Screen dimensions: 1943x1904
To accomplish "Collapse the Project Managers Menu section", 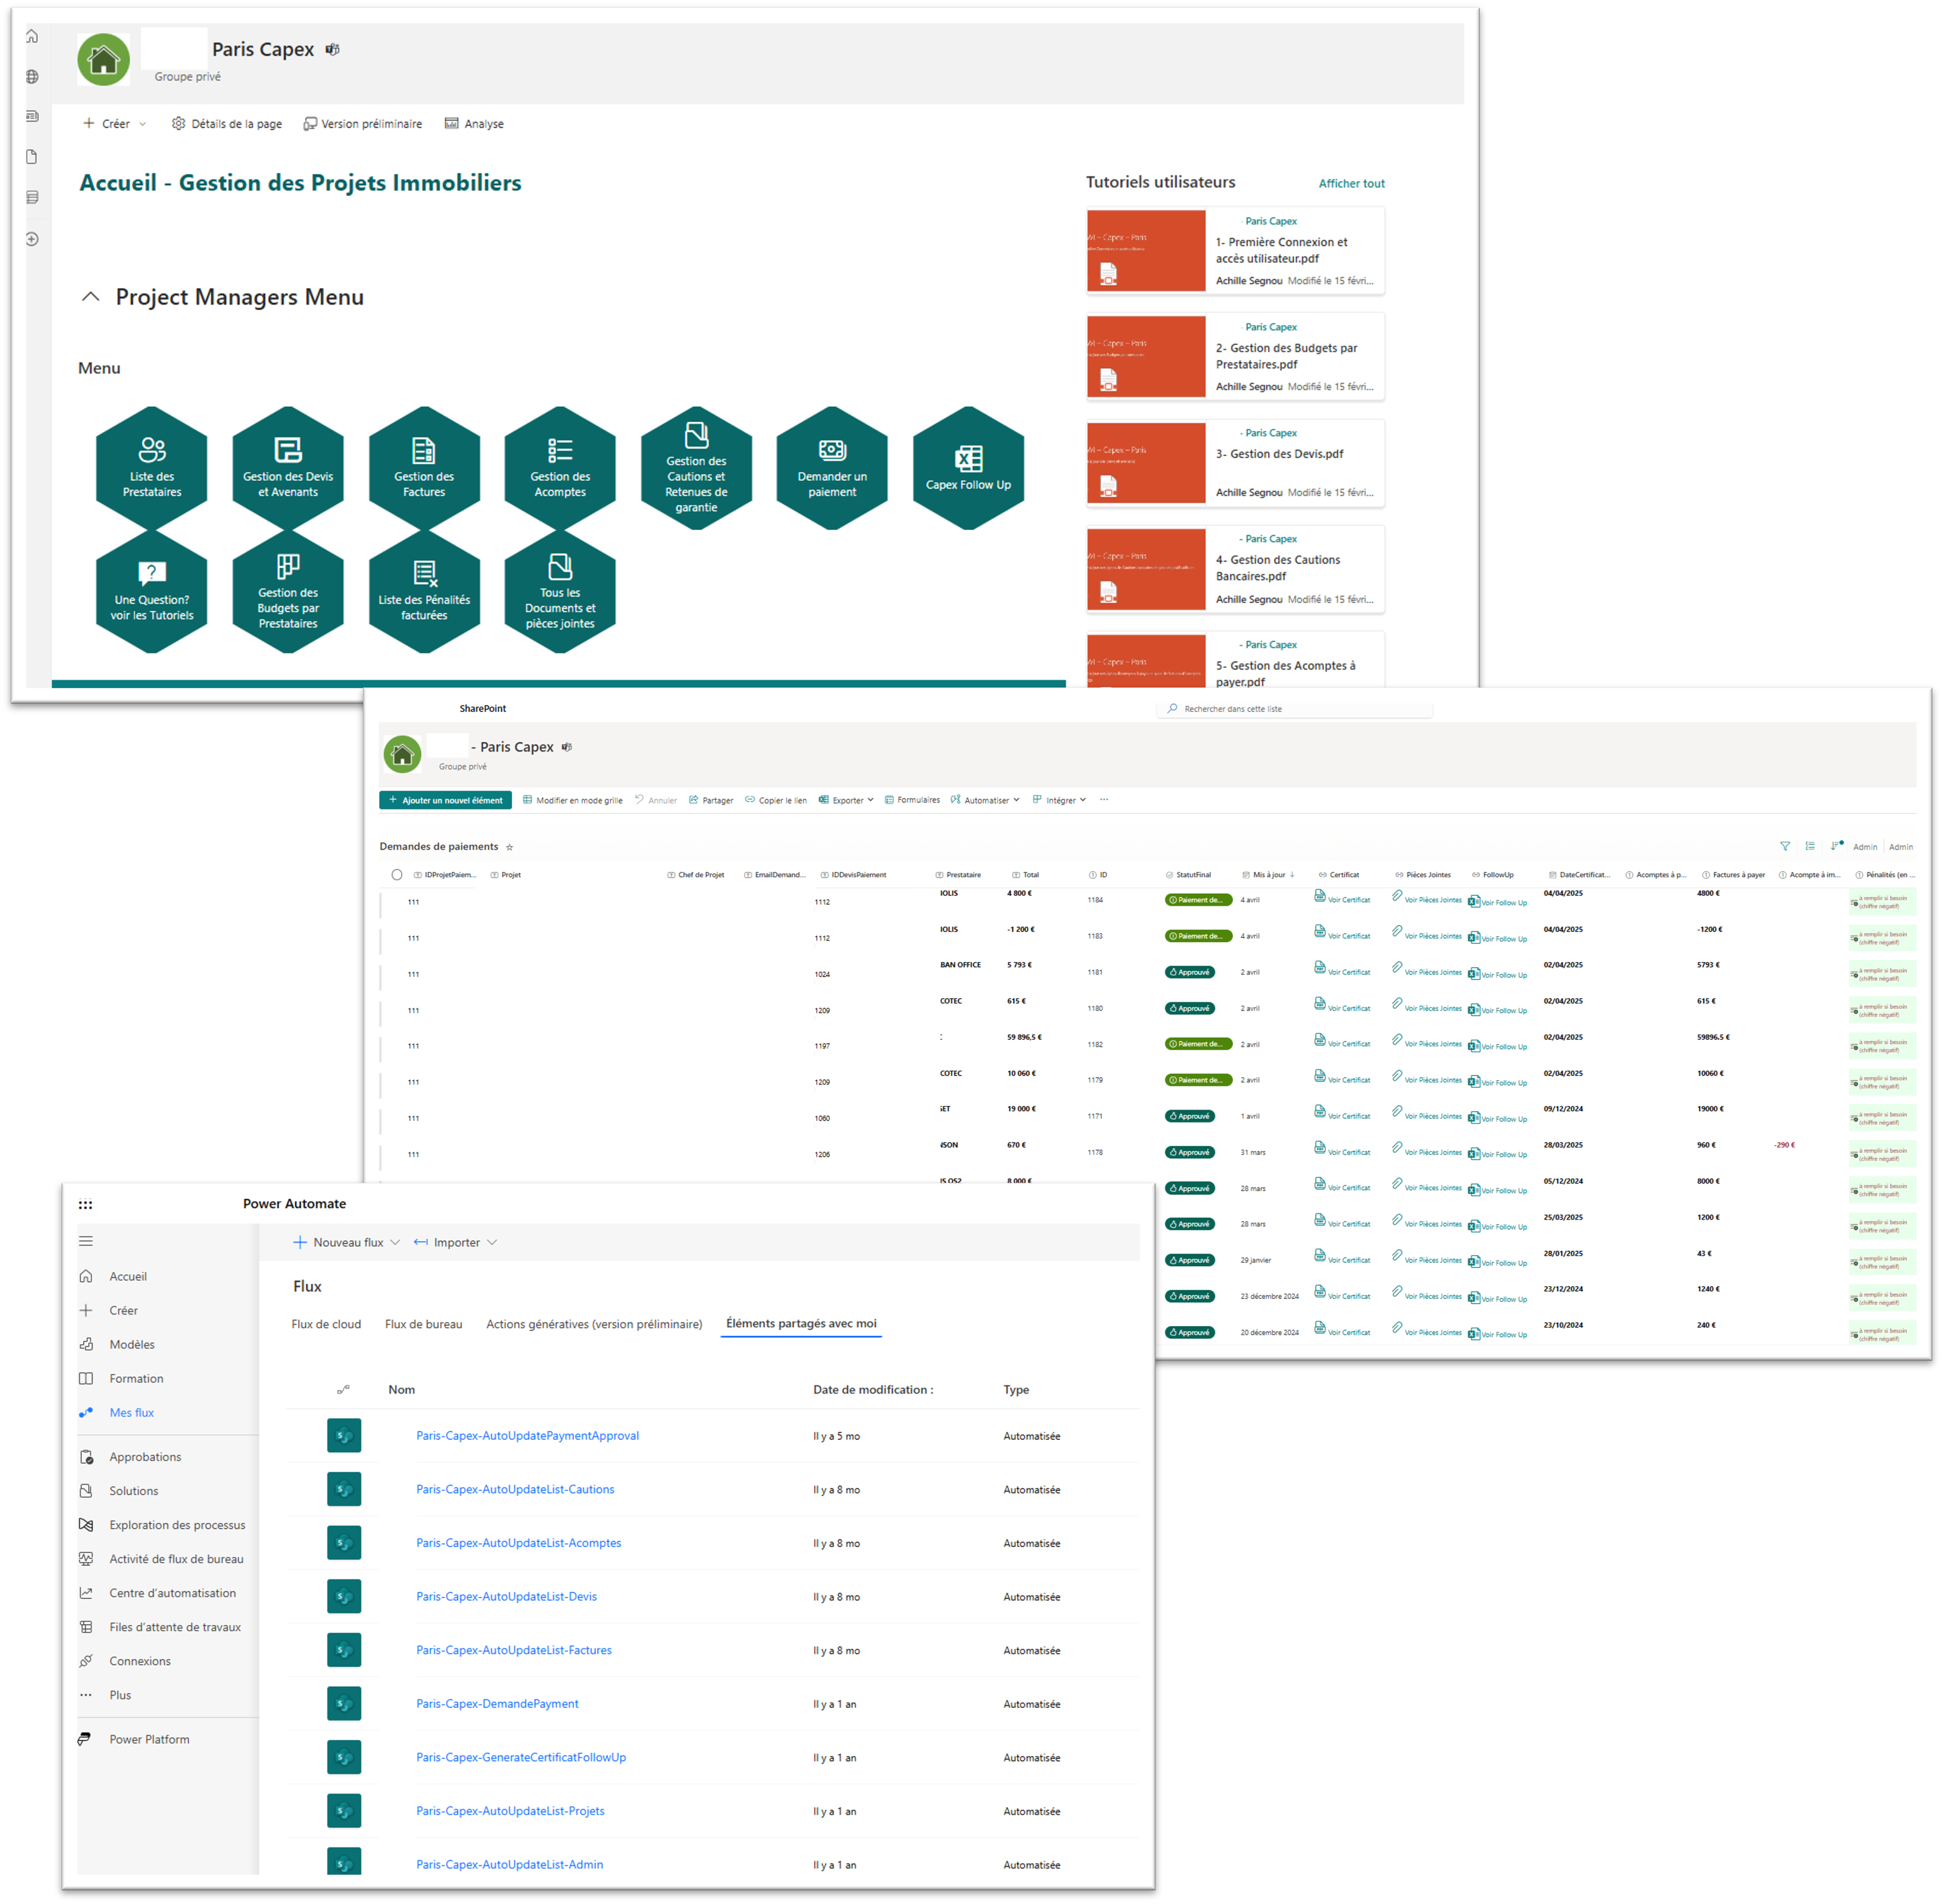I will [x=91, y=297].
